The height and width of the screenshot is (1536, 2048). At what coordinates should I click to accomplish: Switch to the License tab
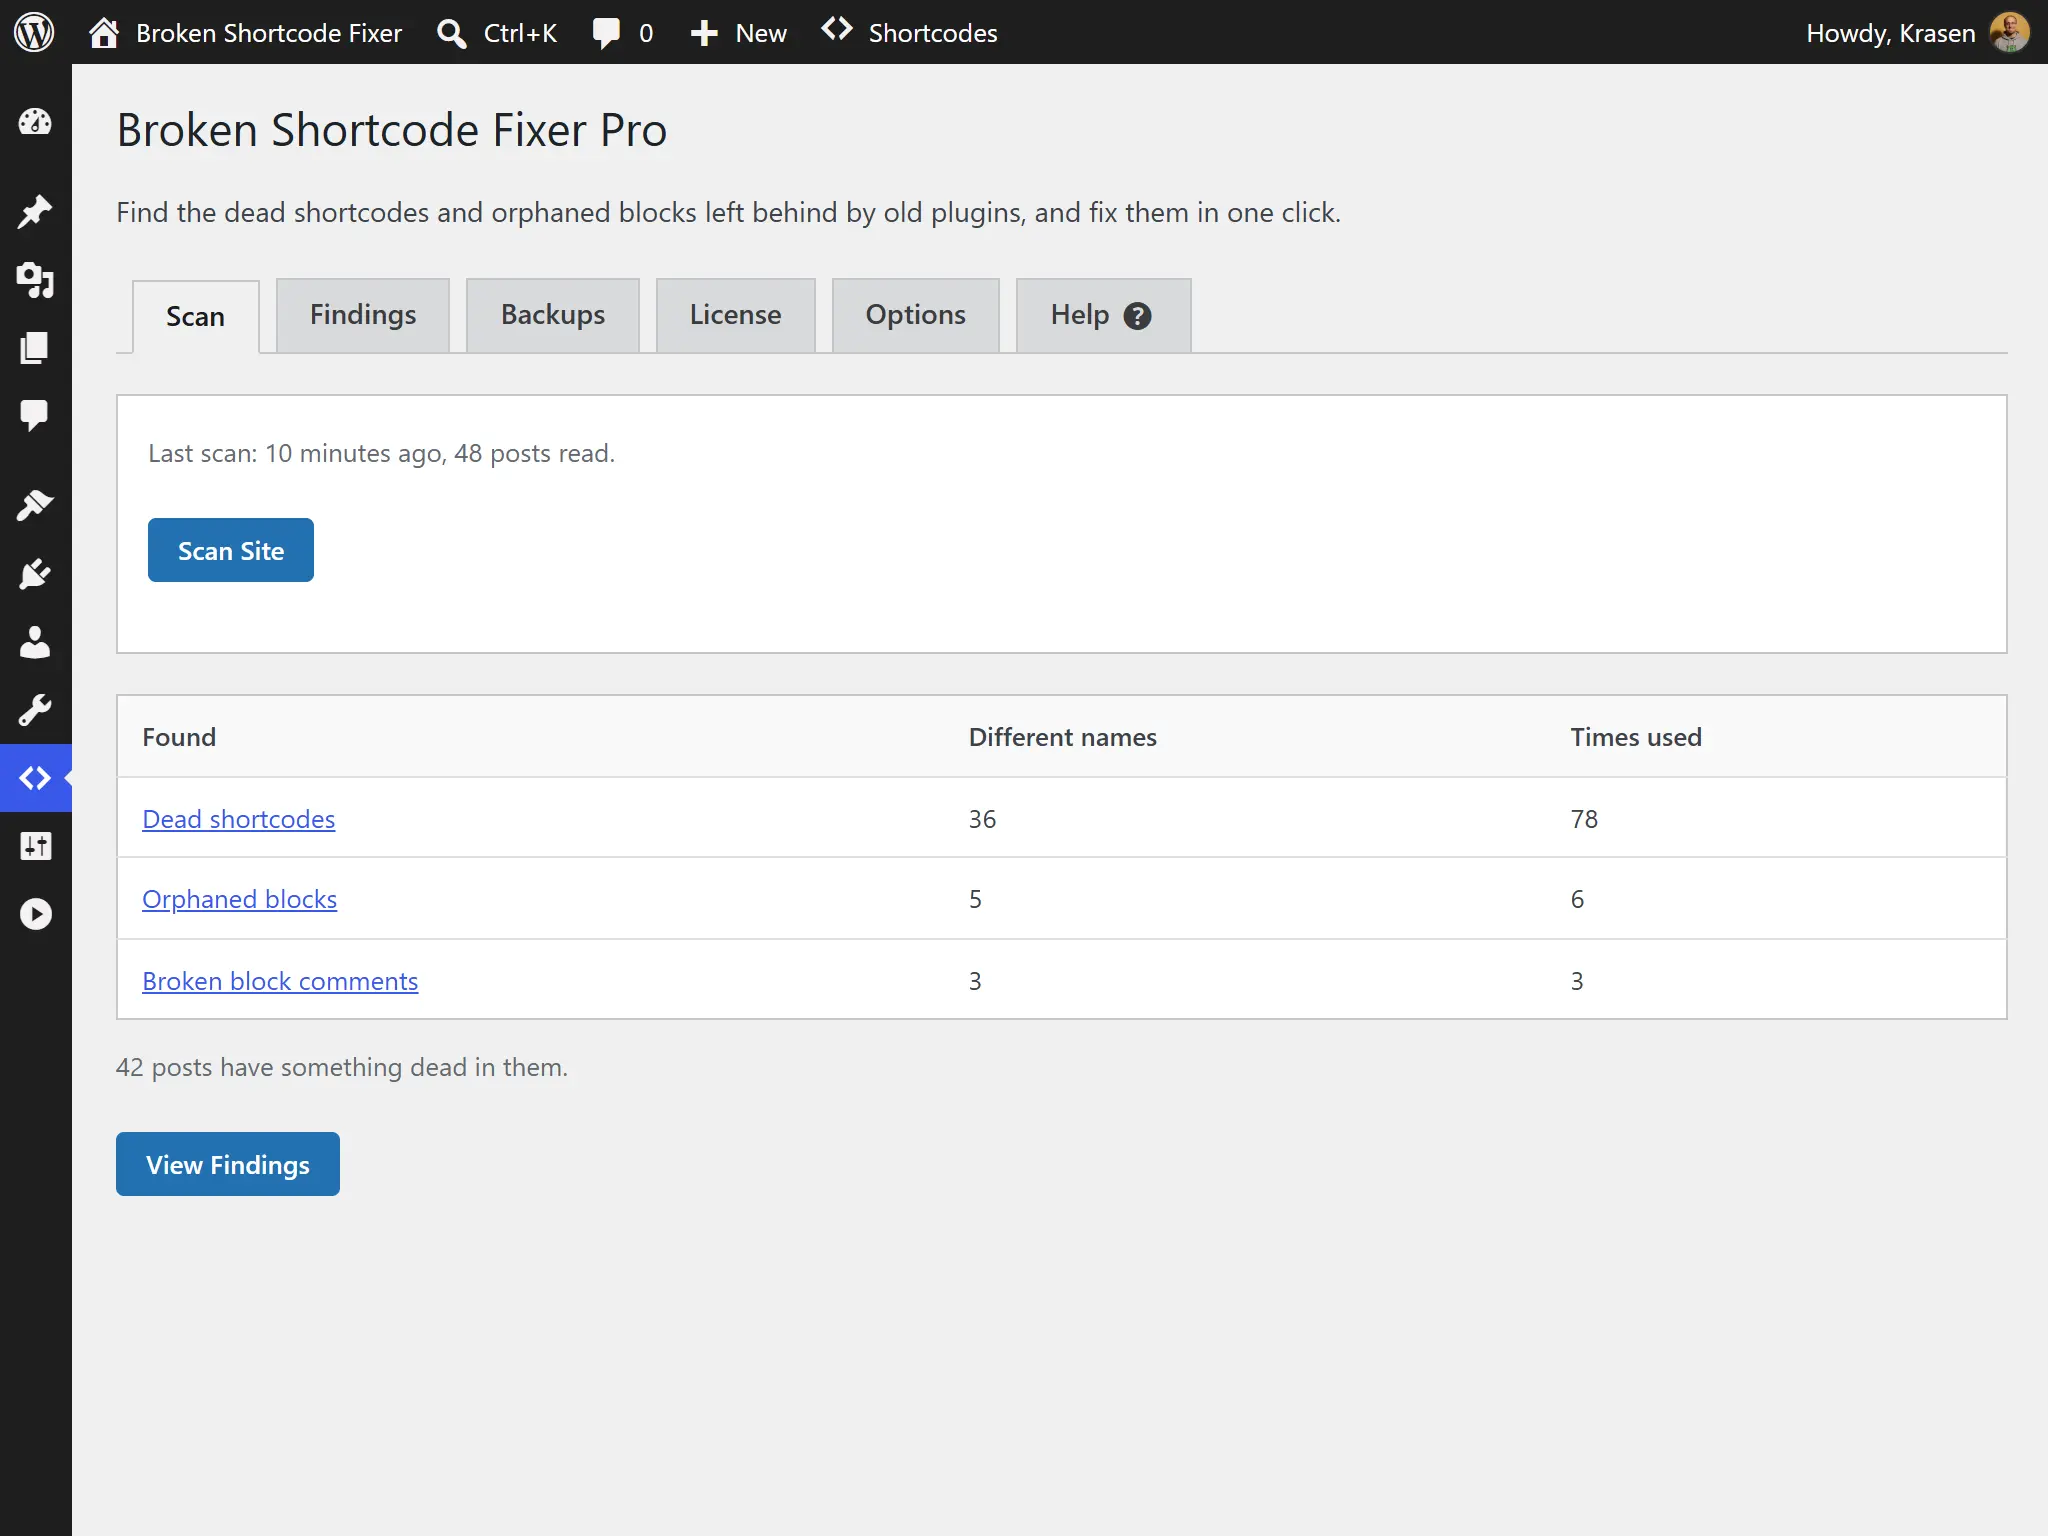[735, 314]
